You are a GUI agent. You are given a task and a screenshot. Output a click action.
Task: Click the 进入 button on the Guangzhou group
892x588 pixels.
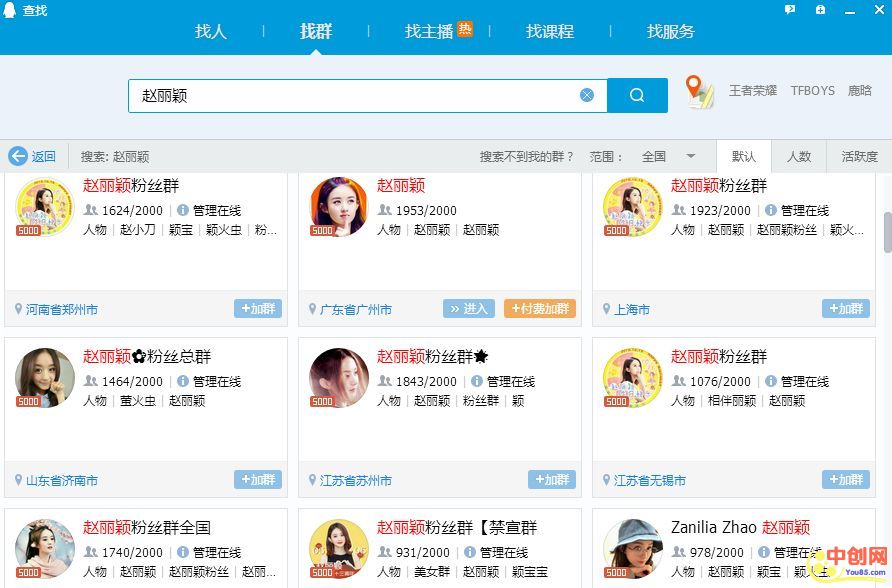469,309
